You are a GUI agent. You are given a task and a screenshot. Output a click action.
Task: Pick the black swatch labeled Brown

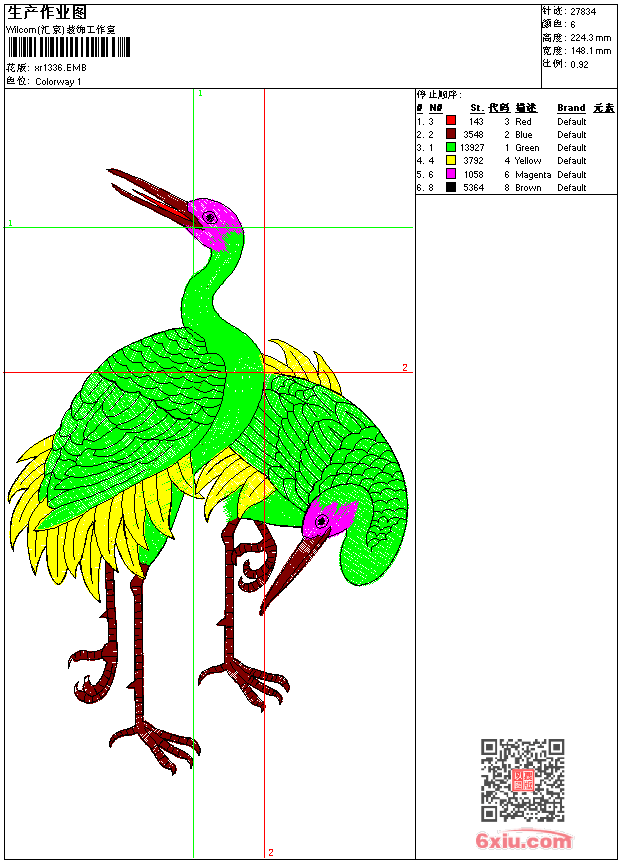tap(451, 187)
